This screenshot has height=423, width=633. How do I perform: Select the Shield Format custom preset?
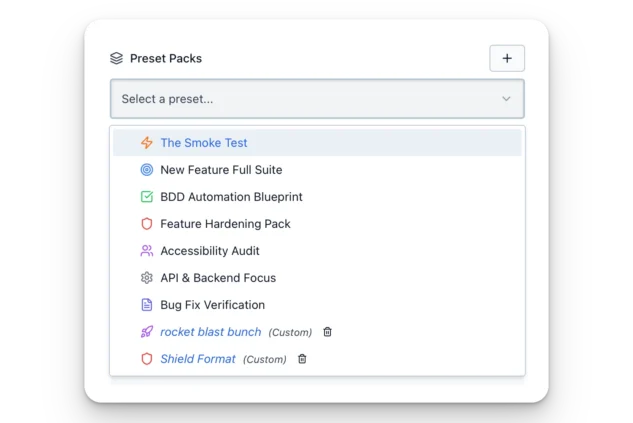[198, 359]
